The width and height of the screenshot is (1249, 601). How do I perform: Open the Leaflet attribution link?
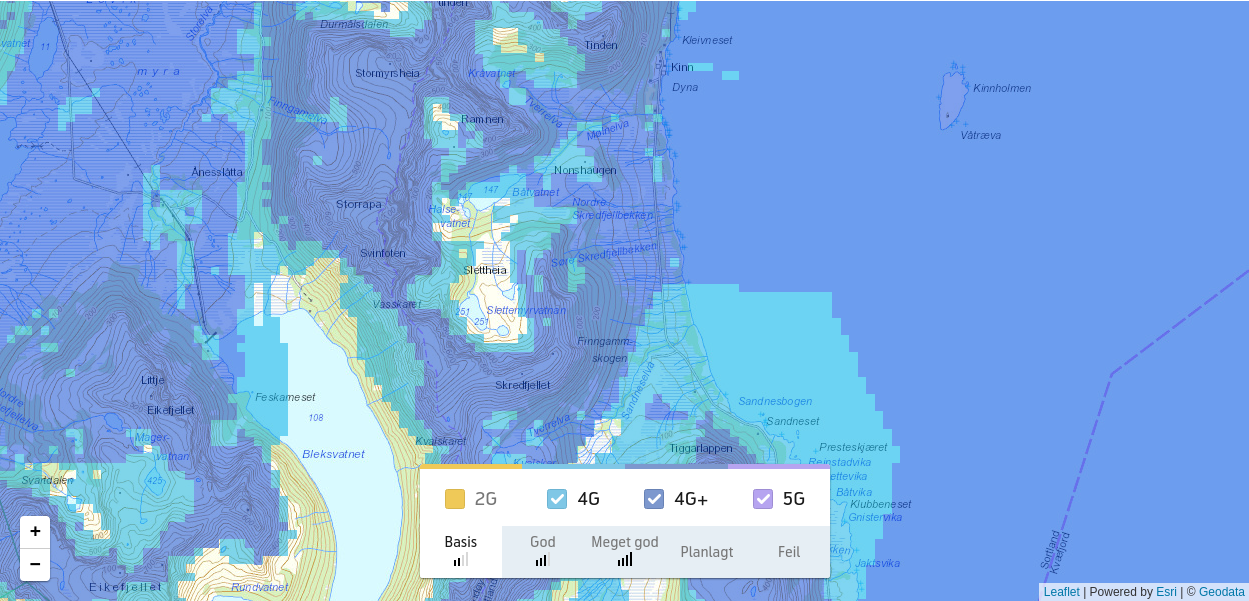[x=1062, y=591]
